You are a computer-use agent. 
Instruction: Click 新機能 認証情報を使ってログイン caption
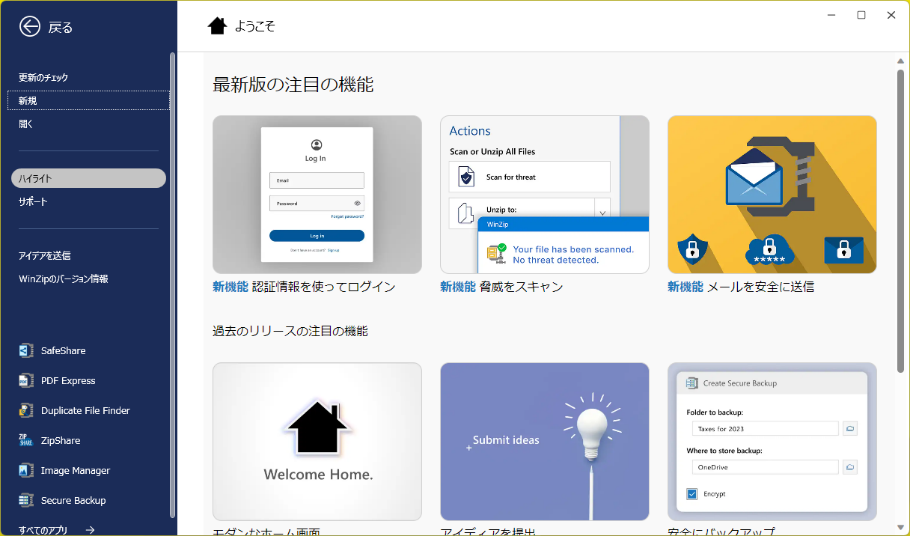(x=304, y=287)
